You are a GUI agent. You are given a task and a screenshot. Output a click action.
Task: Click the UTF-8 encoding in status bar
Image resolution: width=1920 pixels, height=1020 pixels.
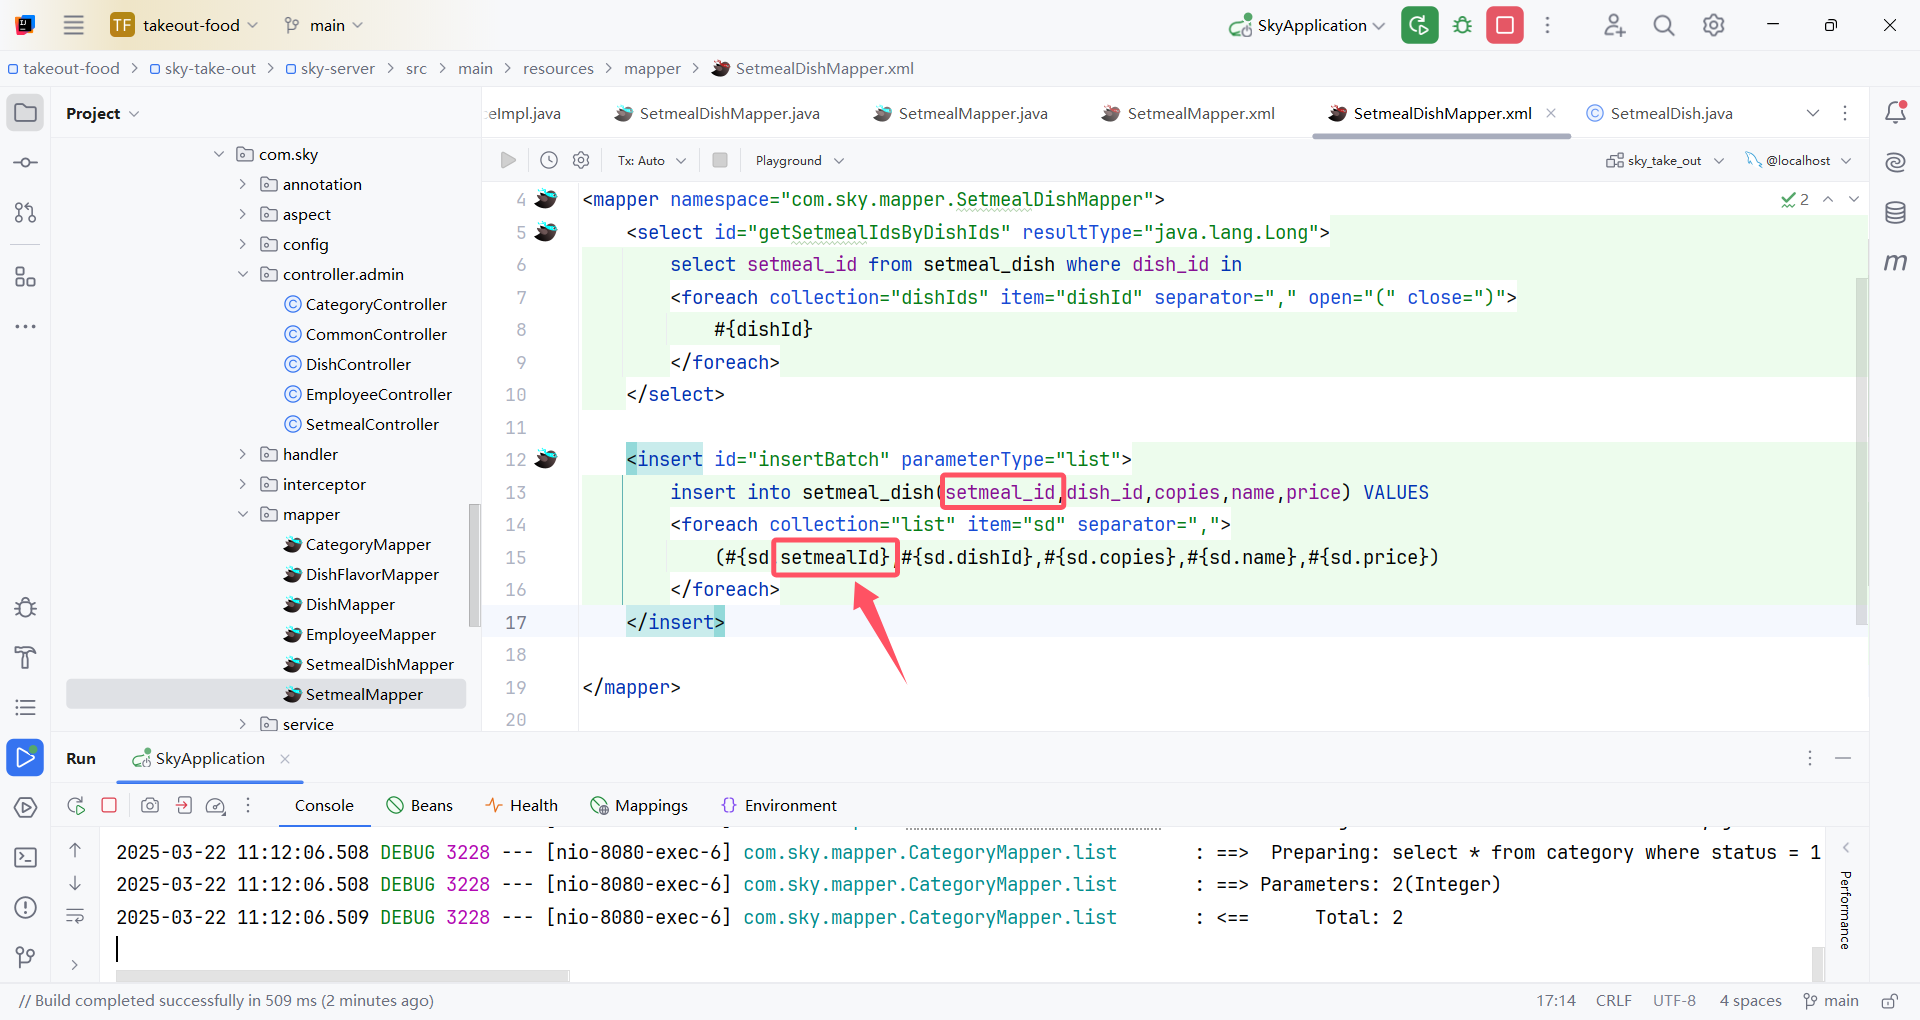pyautogui.click(x=1674, y=1000)
